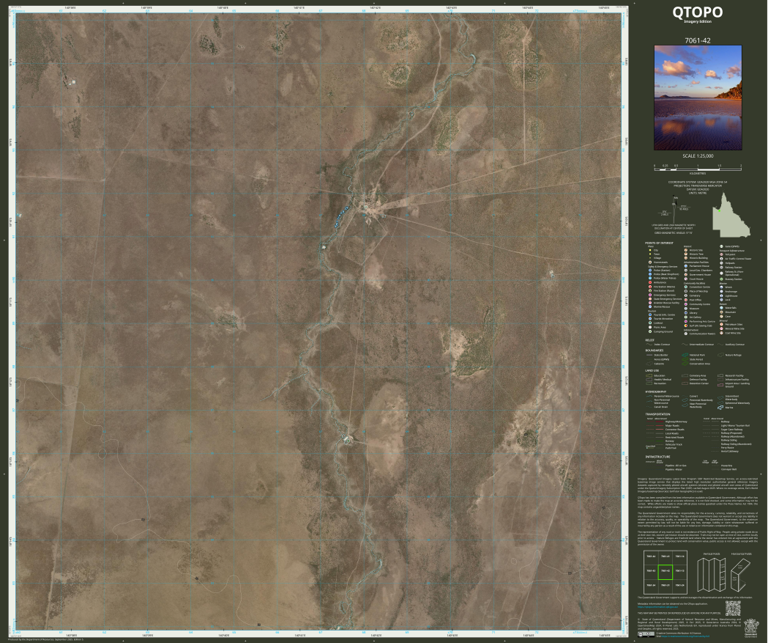The width and height of the screenshot is (768, 643).
Task: Click the Queensland state locator map
Action: pos(731,215)
